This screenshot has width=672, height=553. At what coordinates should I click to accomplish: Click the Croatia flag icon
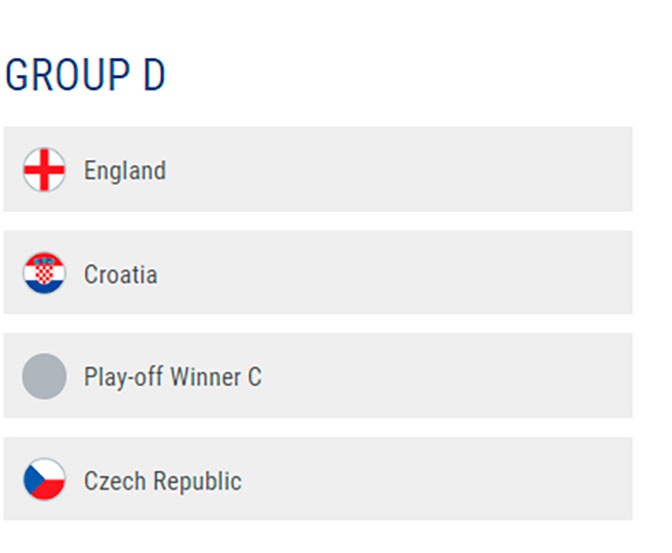[44, 273]
